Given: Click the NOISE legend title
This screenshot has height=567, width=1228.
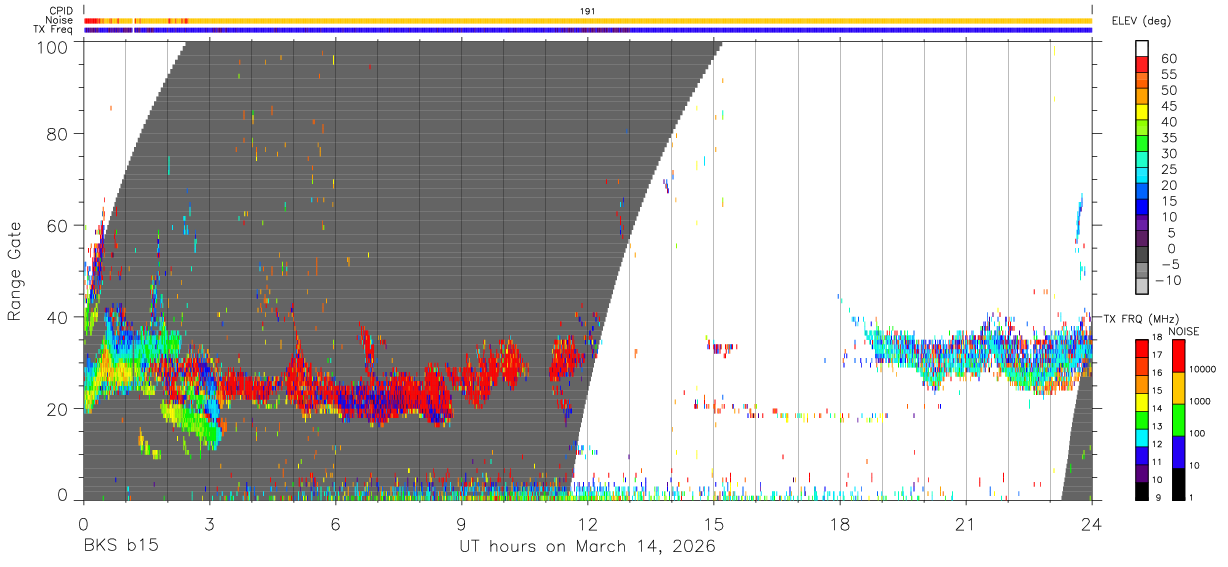Looking at the screenshot, I should [x=1183, y=331].
